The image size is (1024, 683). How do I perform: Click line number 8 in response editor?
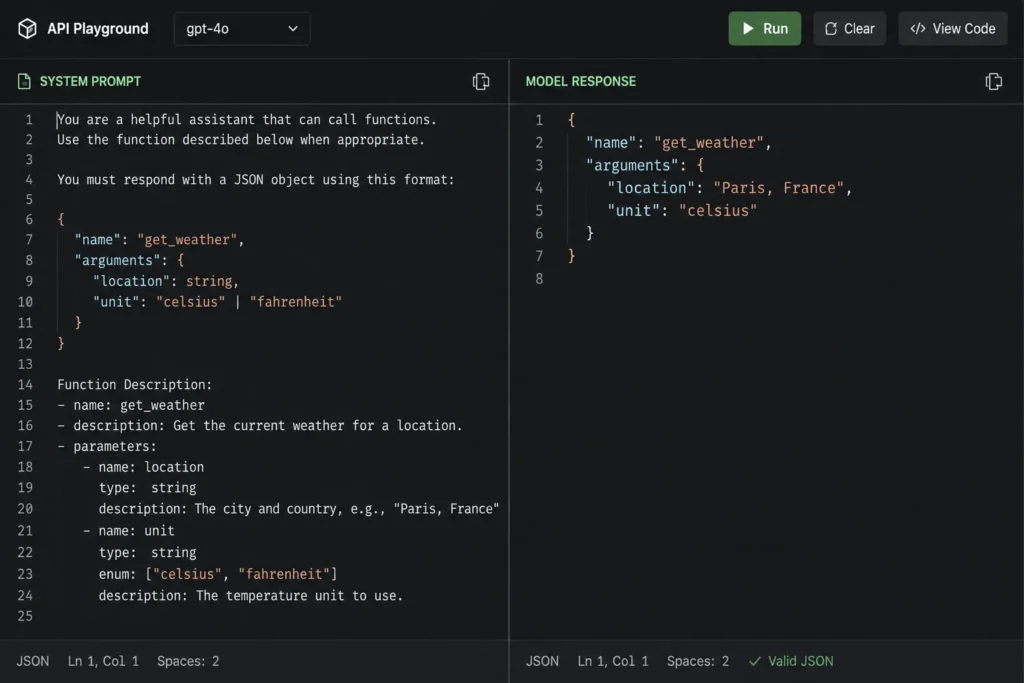pos(539,279)
